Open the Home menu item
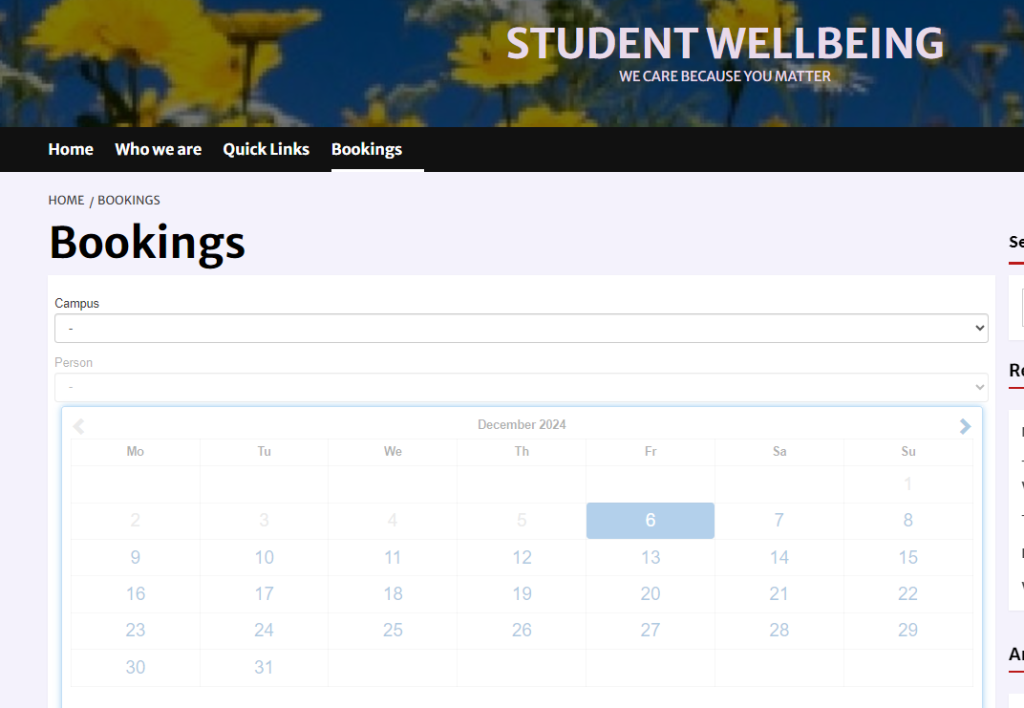1024x708 pixels. coord(71,150)
